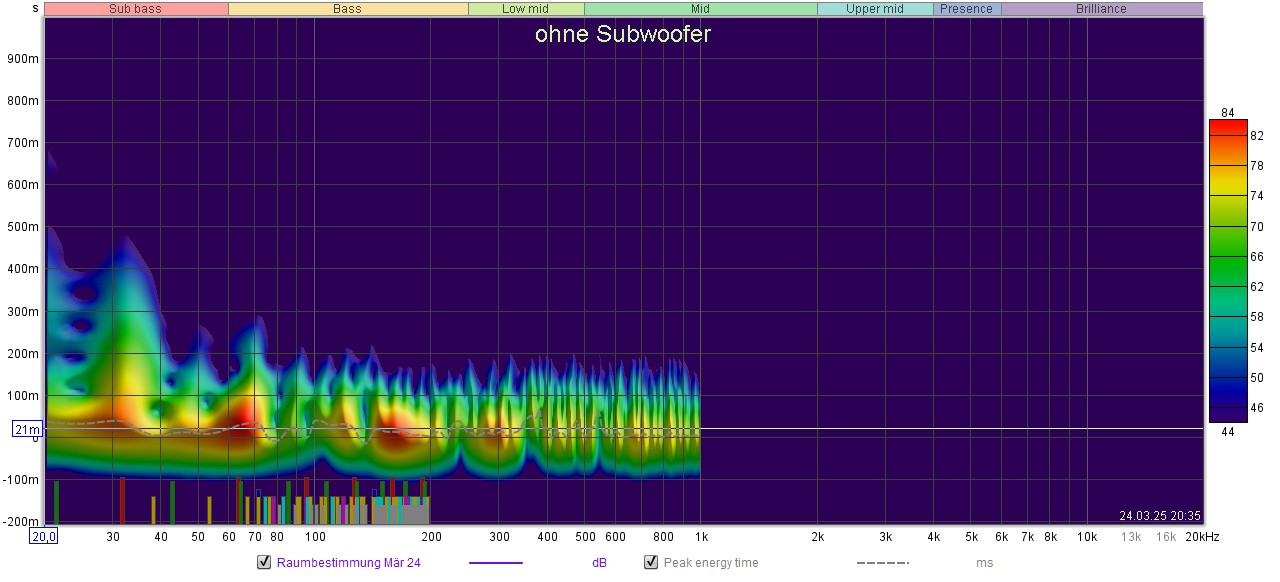Click the dB color scale legend bar
Screen dimensions: 1280x582
(1228, 270)
